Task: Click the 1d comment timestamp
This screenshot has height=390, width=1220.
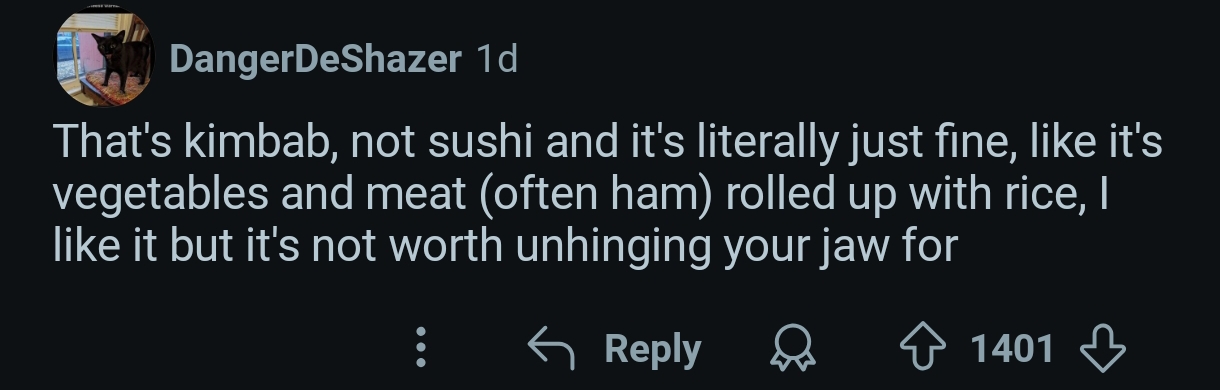Action: 497,59
